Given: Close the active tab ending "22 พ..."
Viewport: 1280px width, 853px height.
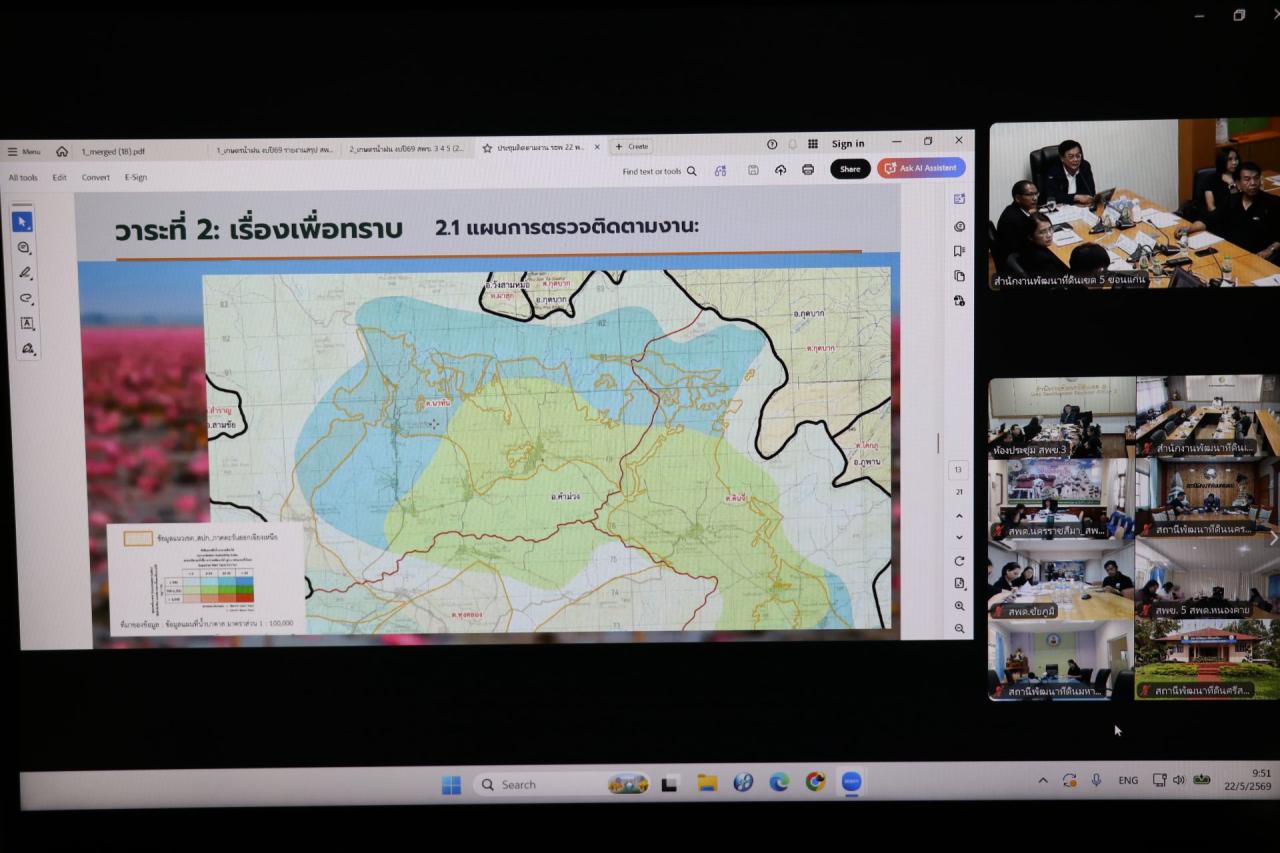Looking at the screenshot, I should pyautogui.click(x=598, y=147).
